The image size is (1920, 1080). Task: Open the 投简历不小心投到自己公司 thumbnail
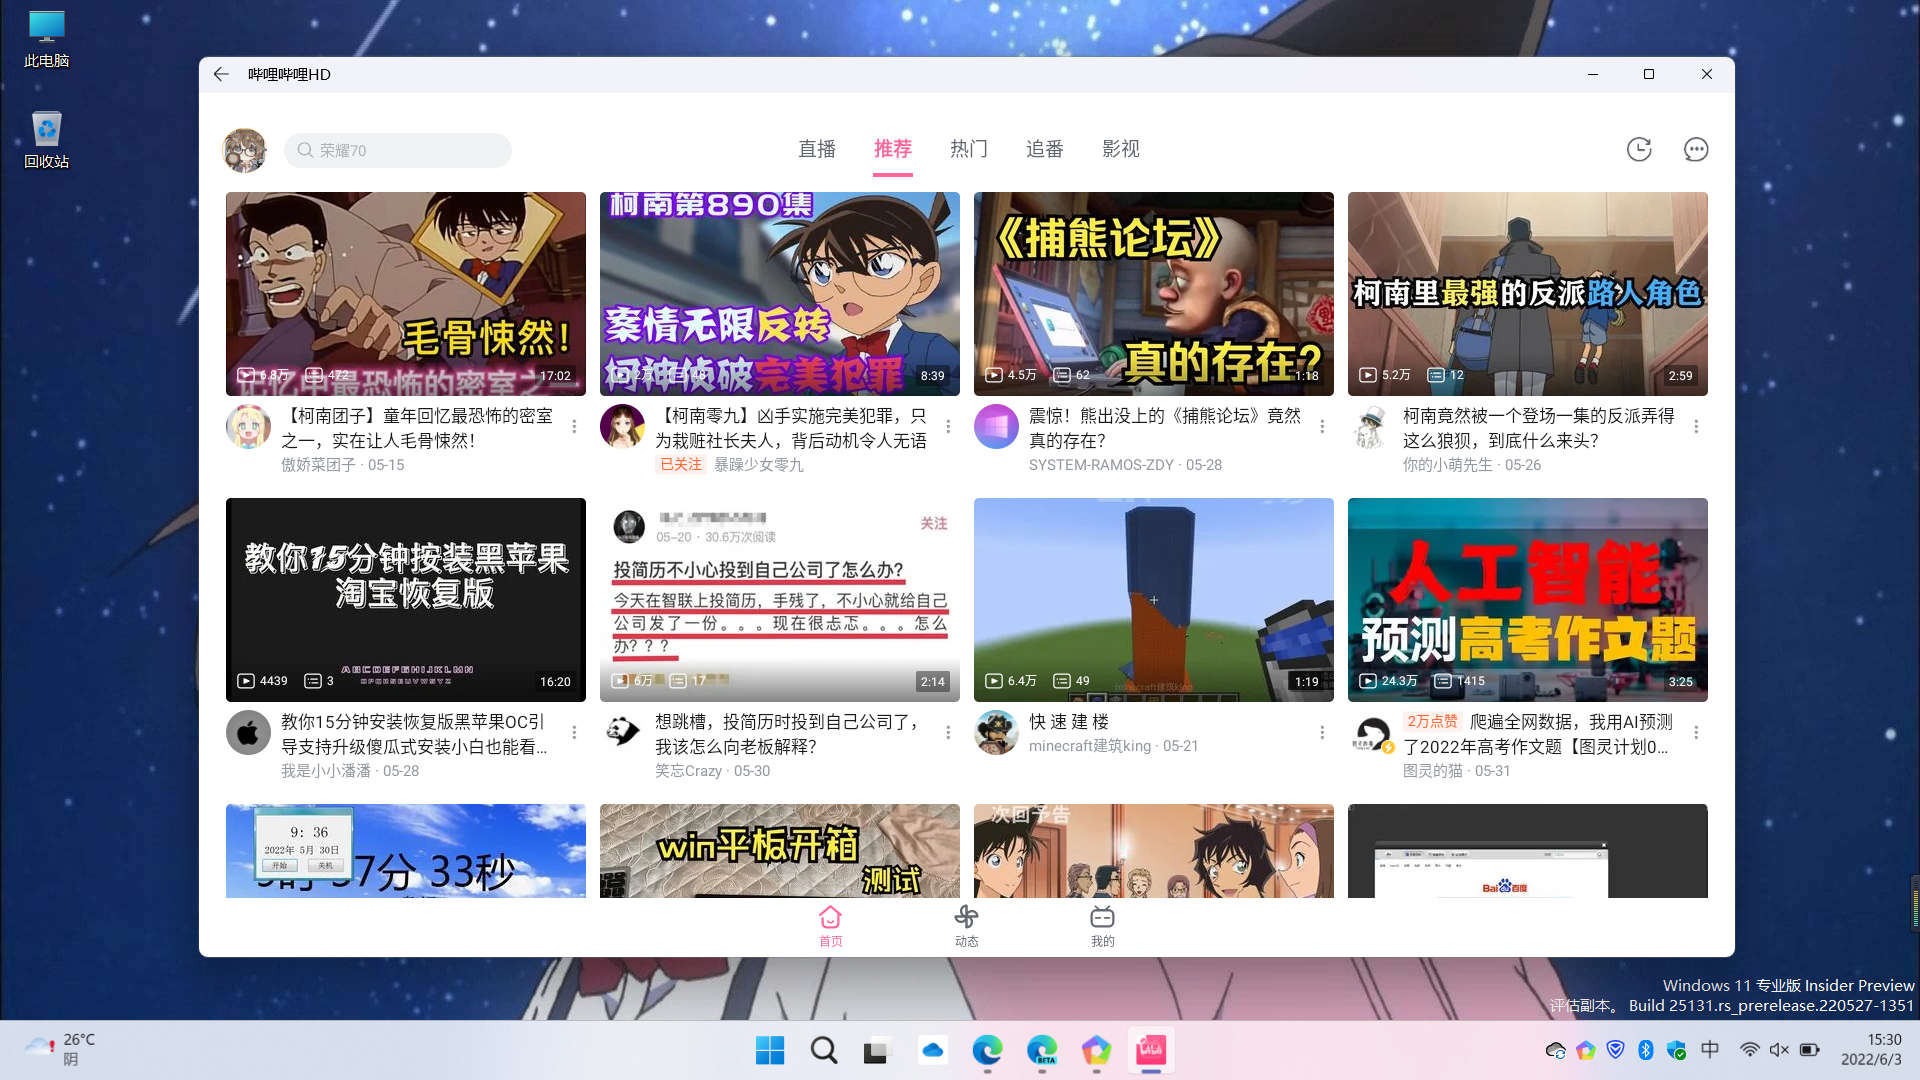click(x=780, y=600)
